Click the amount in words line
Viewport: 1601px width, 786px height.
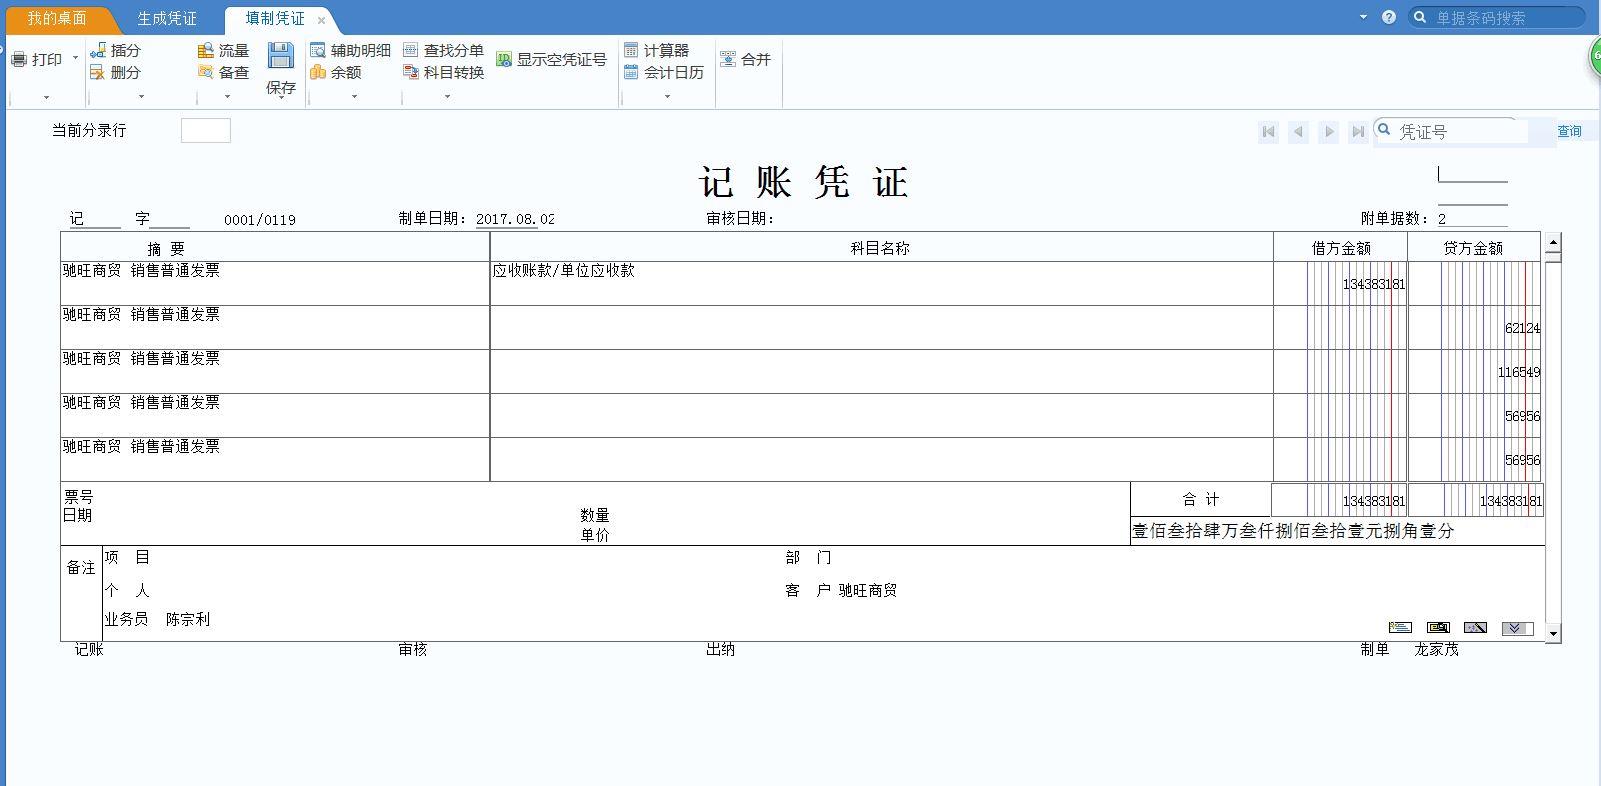(x=1293, y=531)
